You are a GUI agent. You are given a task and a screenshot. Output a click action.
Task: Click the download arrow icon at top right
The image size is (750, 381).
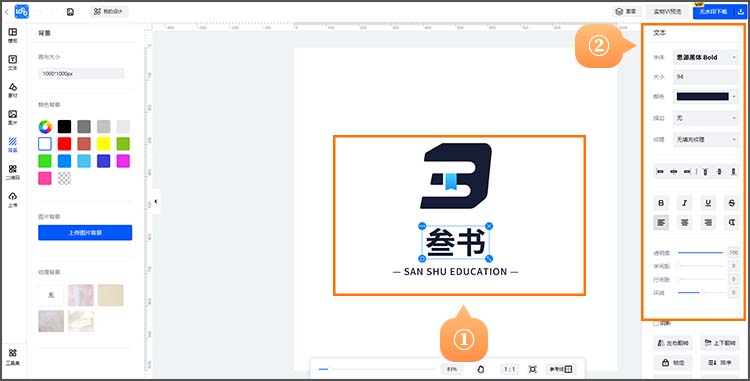click(740, 11)
